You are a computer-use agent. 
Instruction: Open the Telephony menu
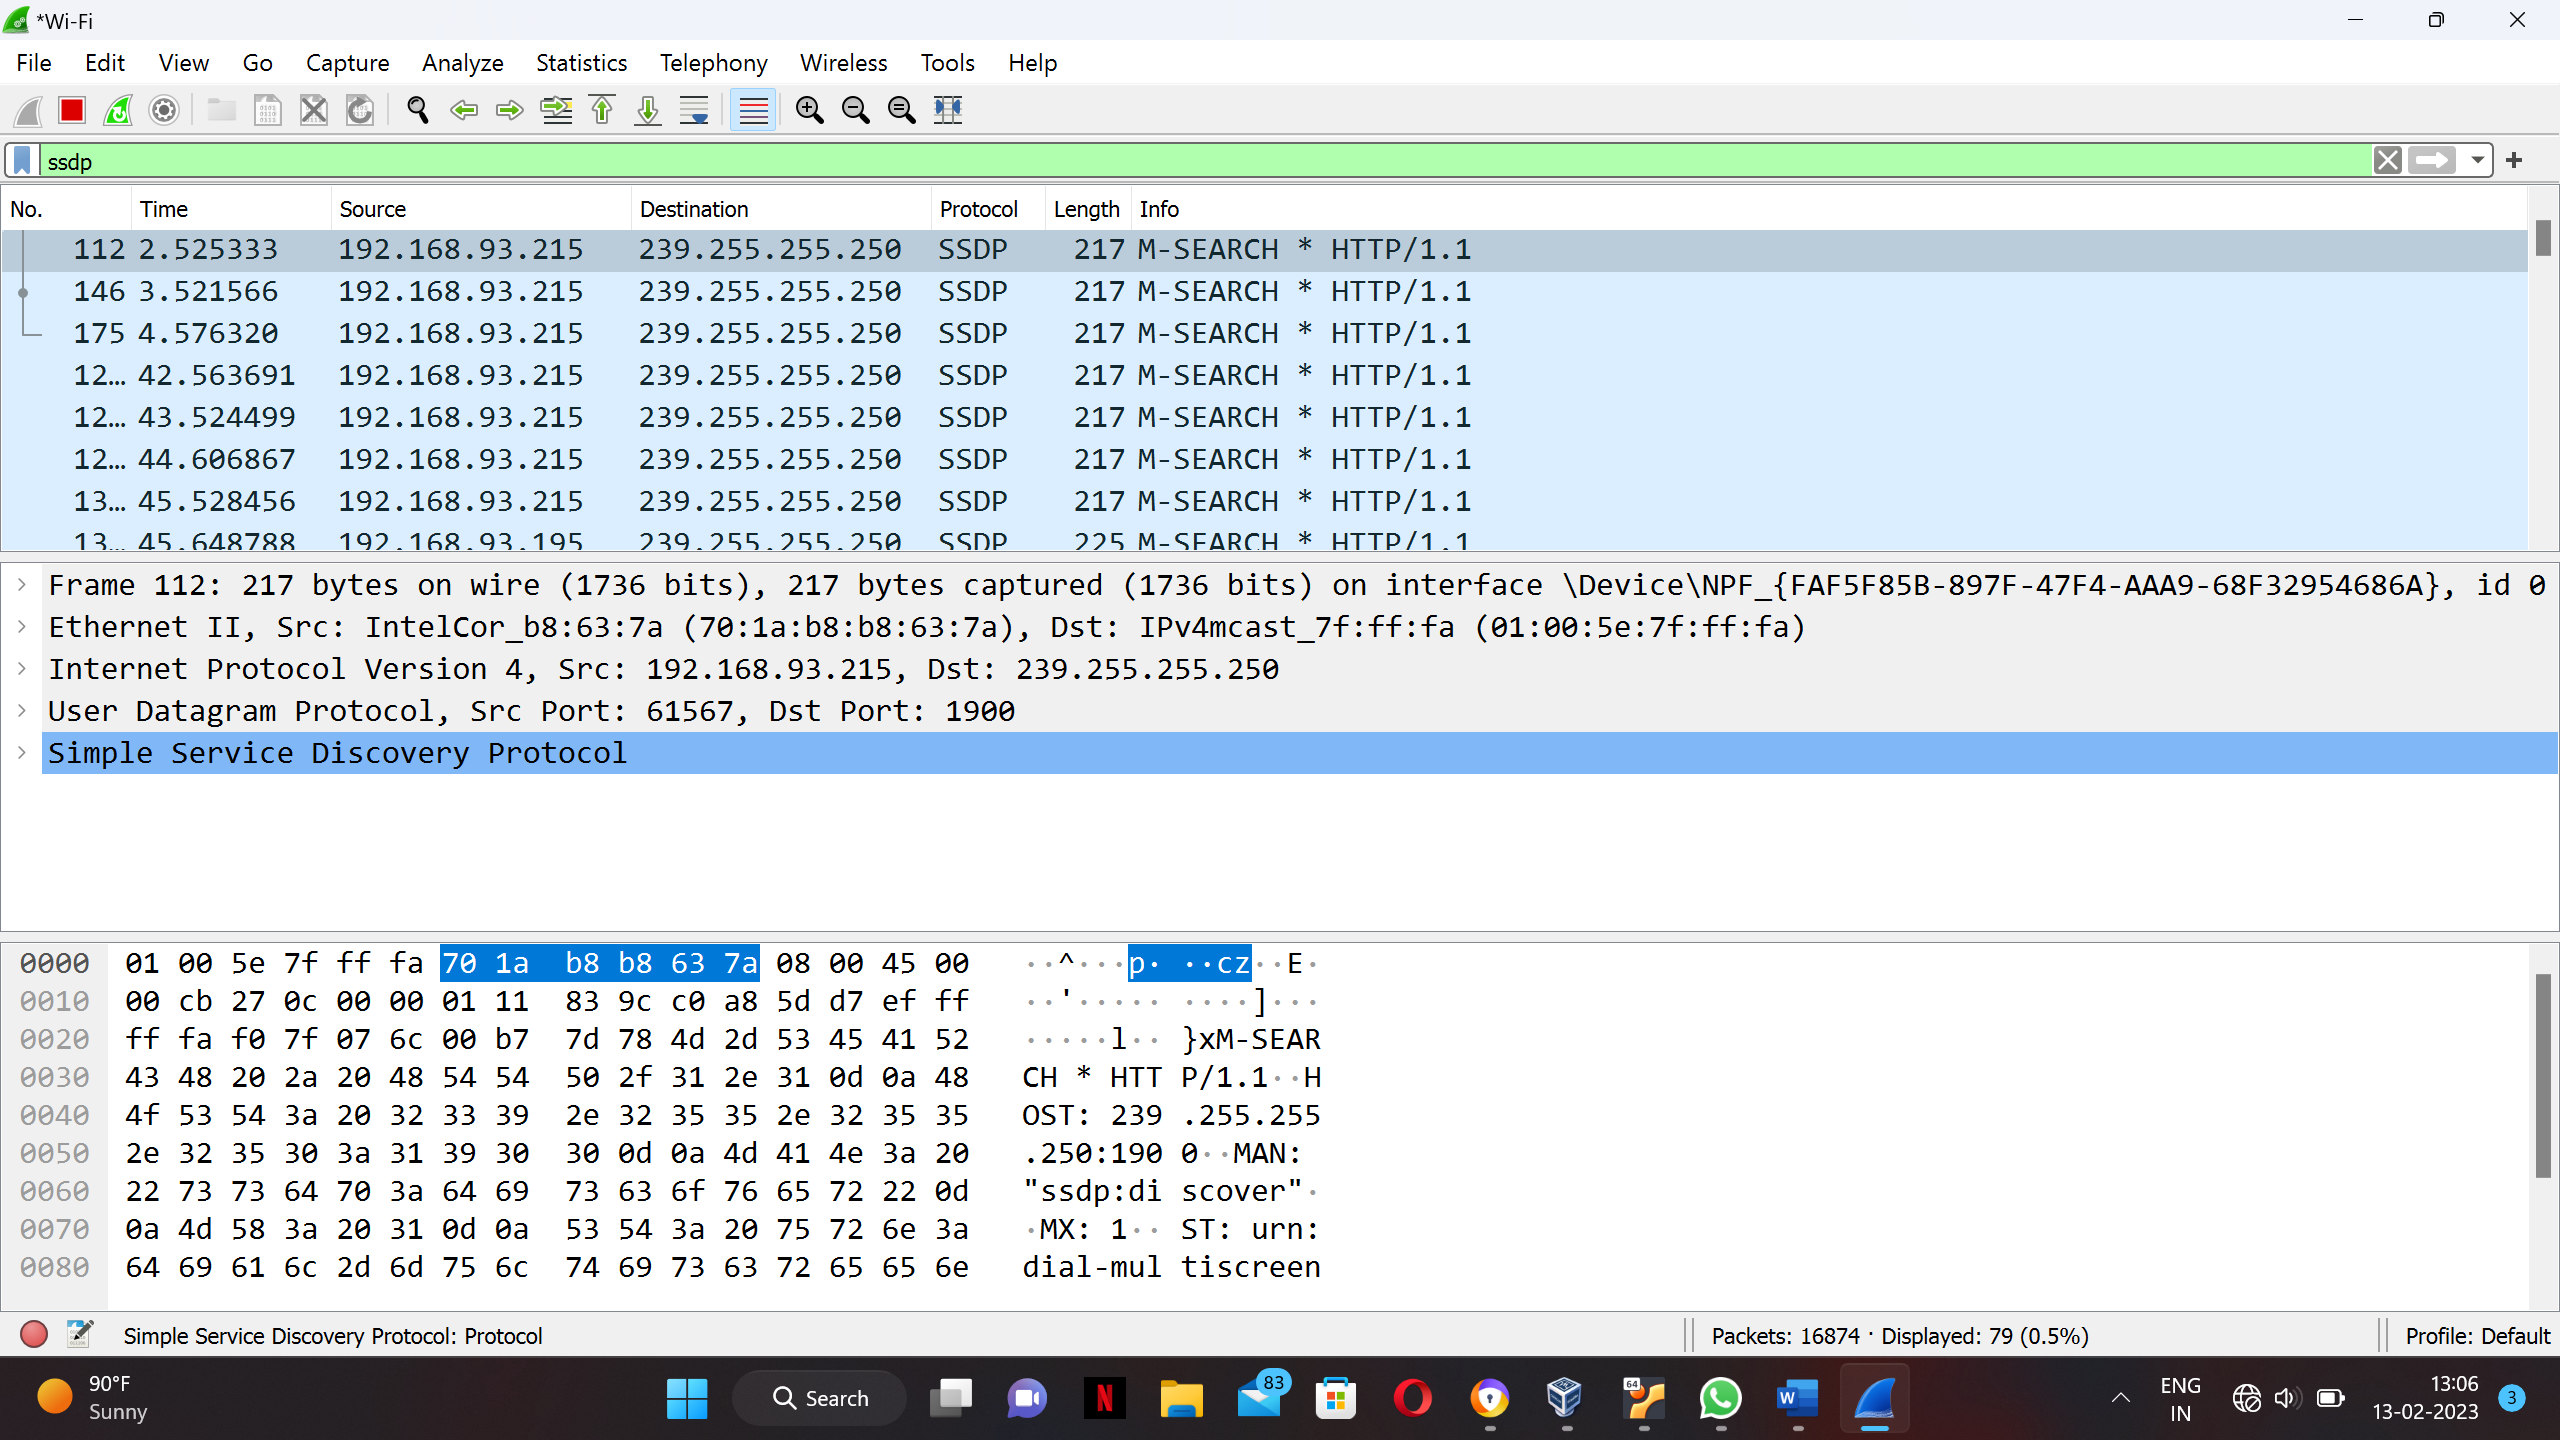(x=712, y=62)
